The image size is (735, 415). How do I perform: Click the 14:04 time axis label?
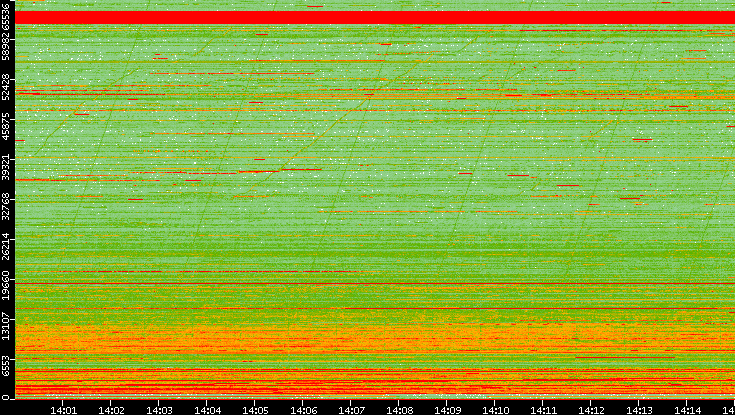(x=207, y=410)
